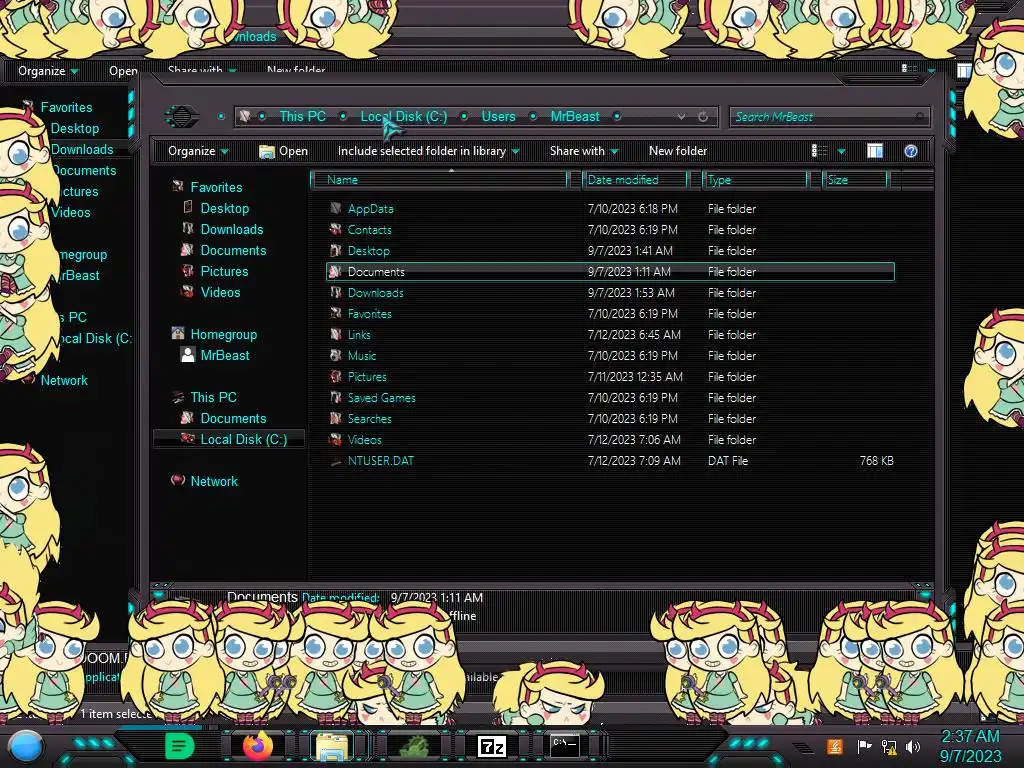
Task: Launch Firefox from the taskbar
Action: pos(257,746)
